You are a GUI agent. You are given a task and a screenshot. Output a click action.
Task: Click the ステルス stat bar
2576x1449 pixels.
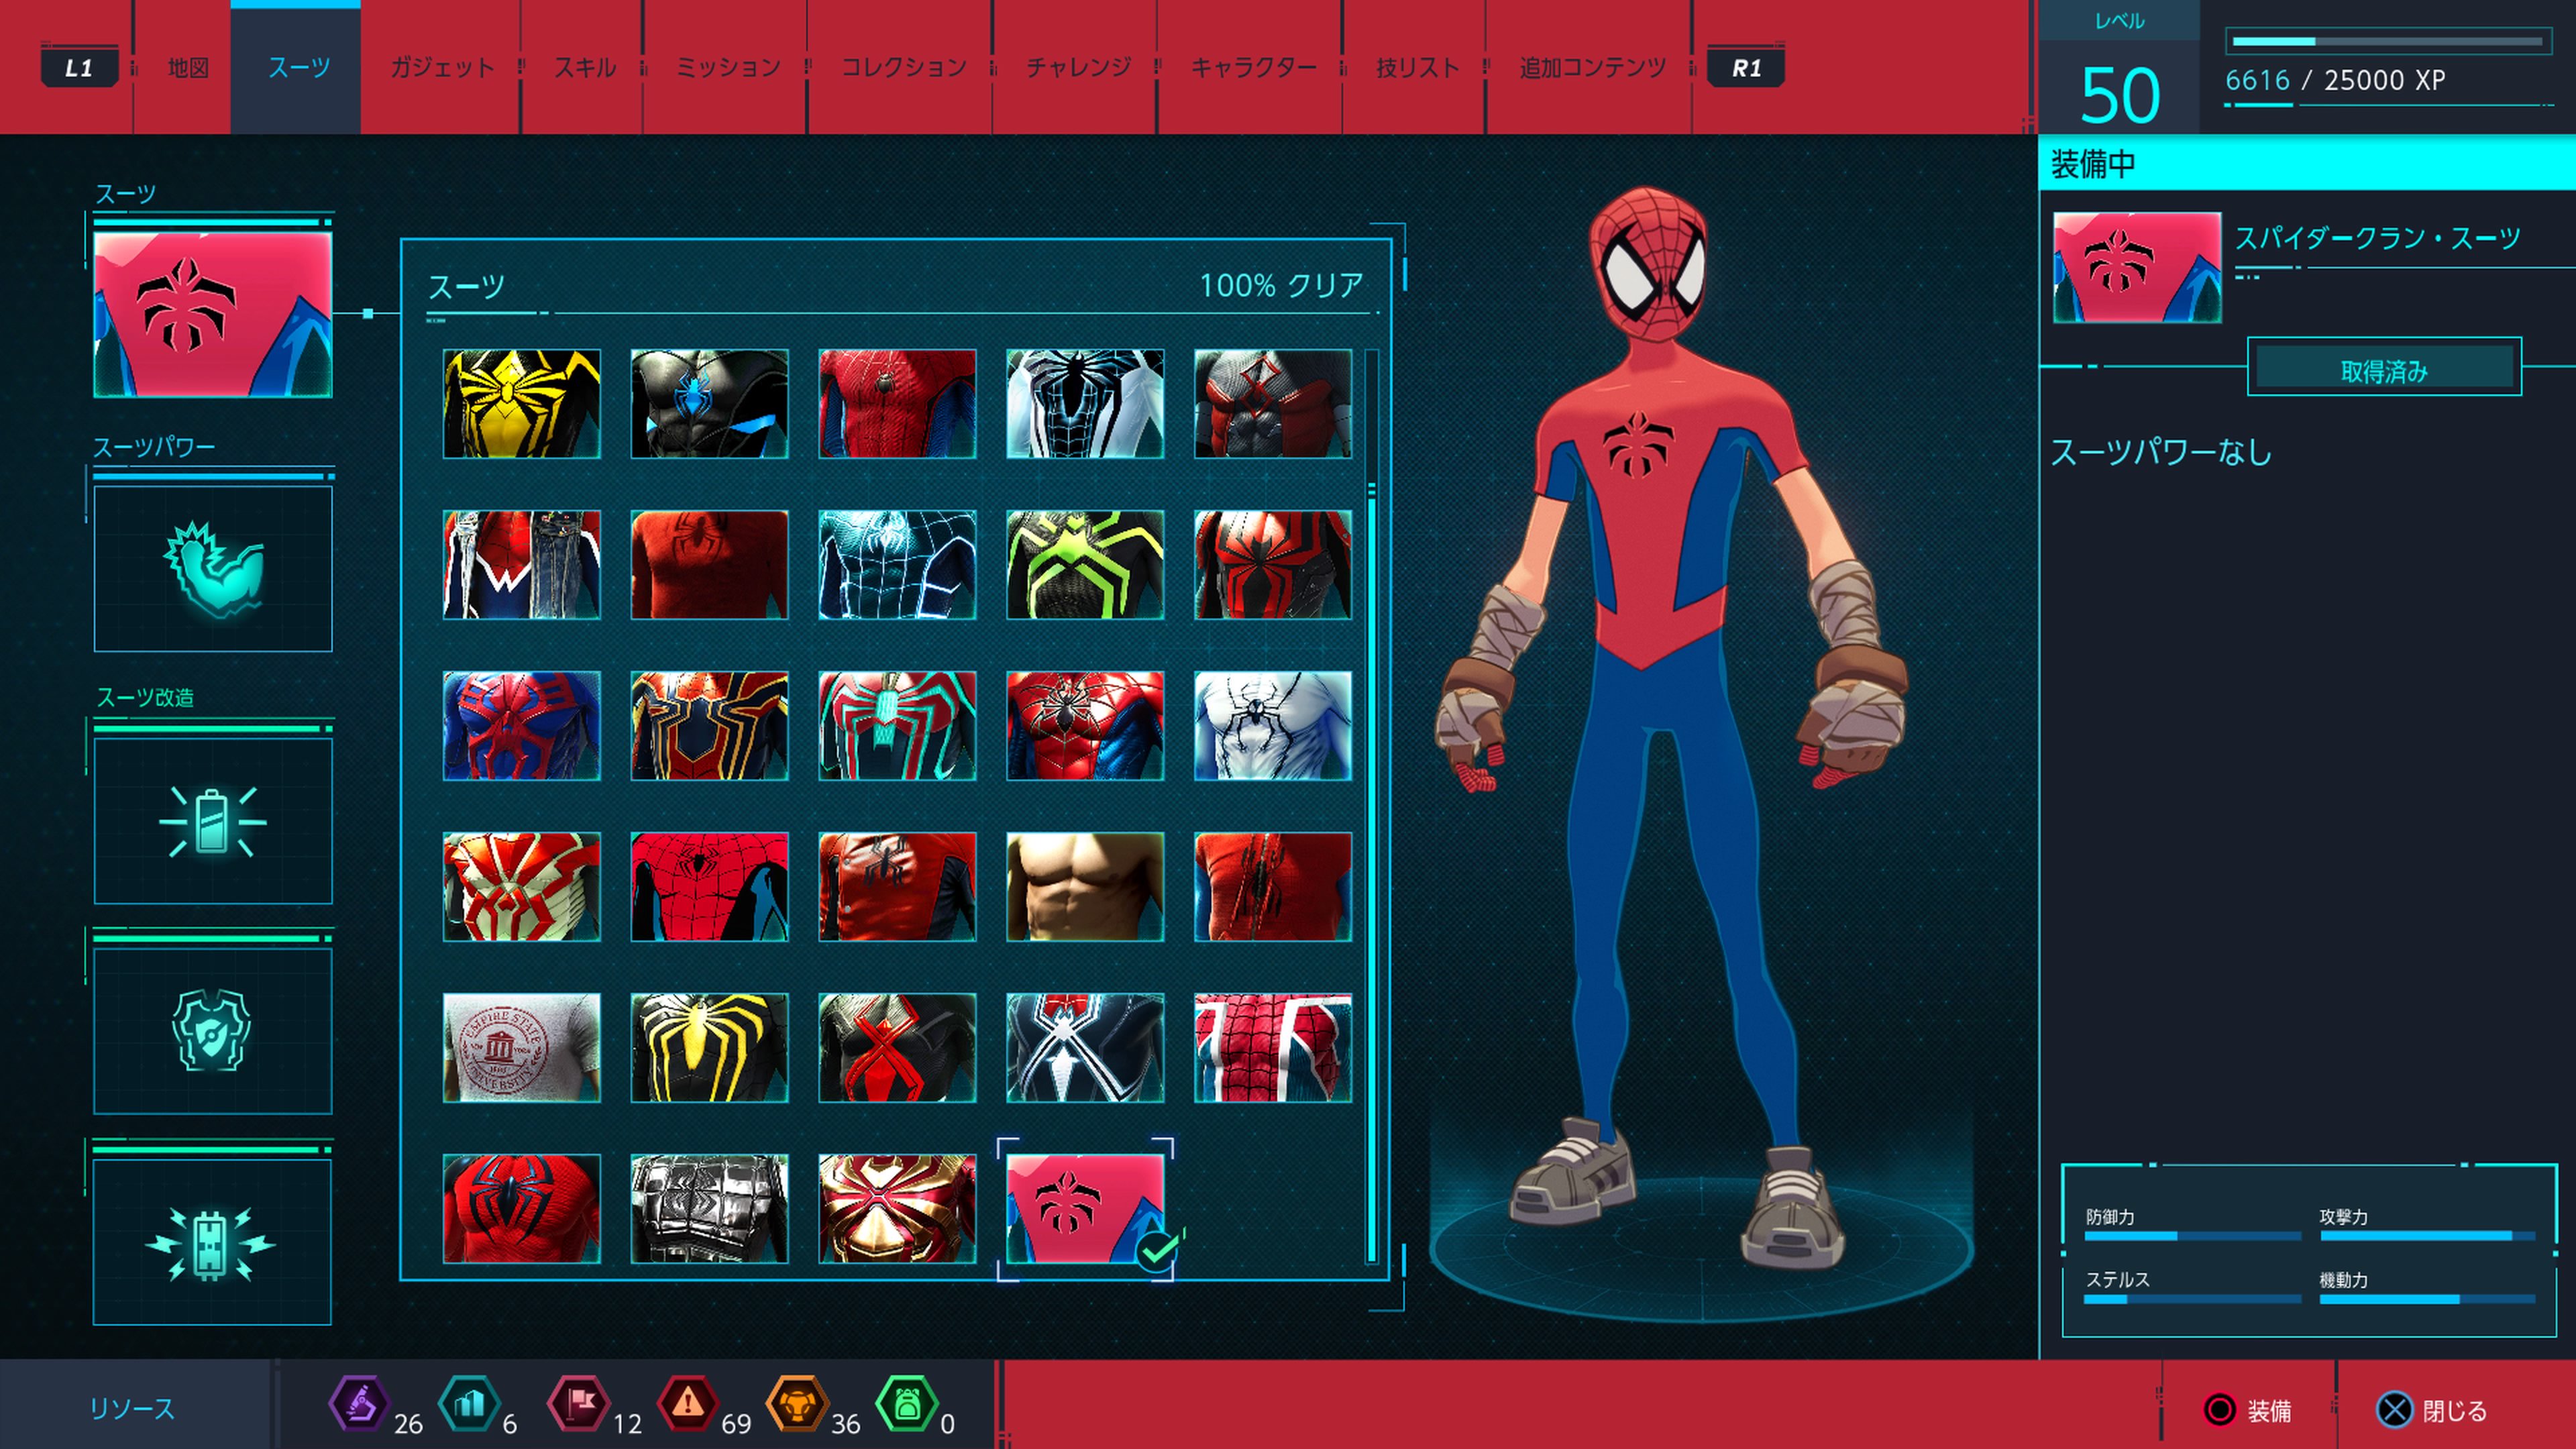tap(2192, 1300)
